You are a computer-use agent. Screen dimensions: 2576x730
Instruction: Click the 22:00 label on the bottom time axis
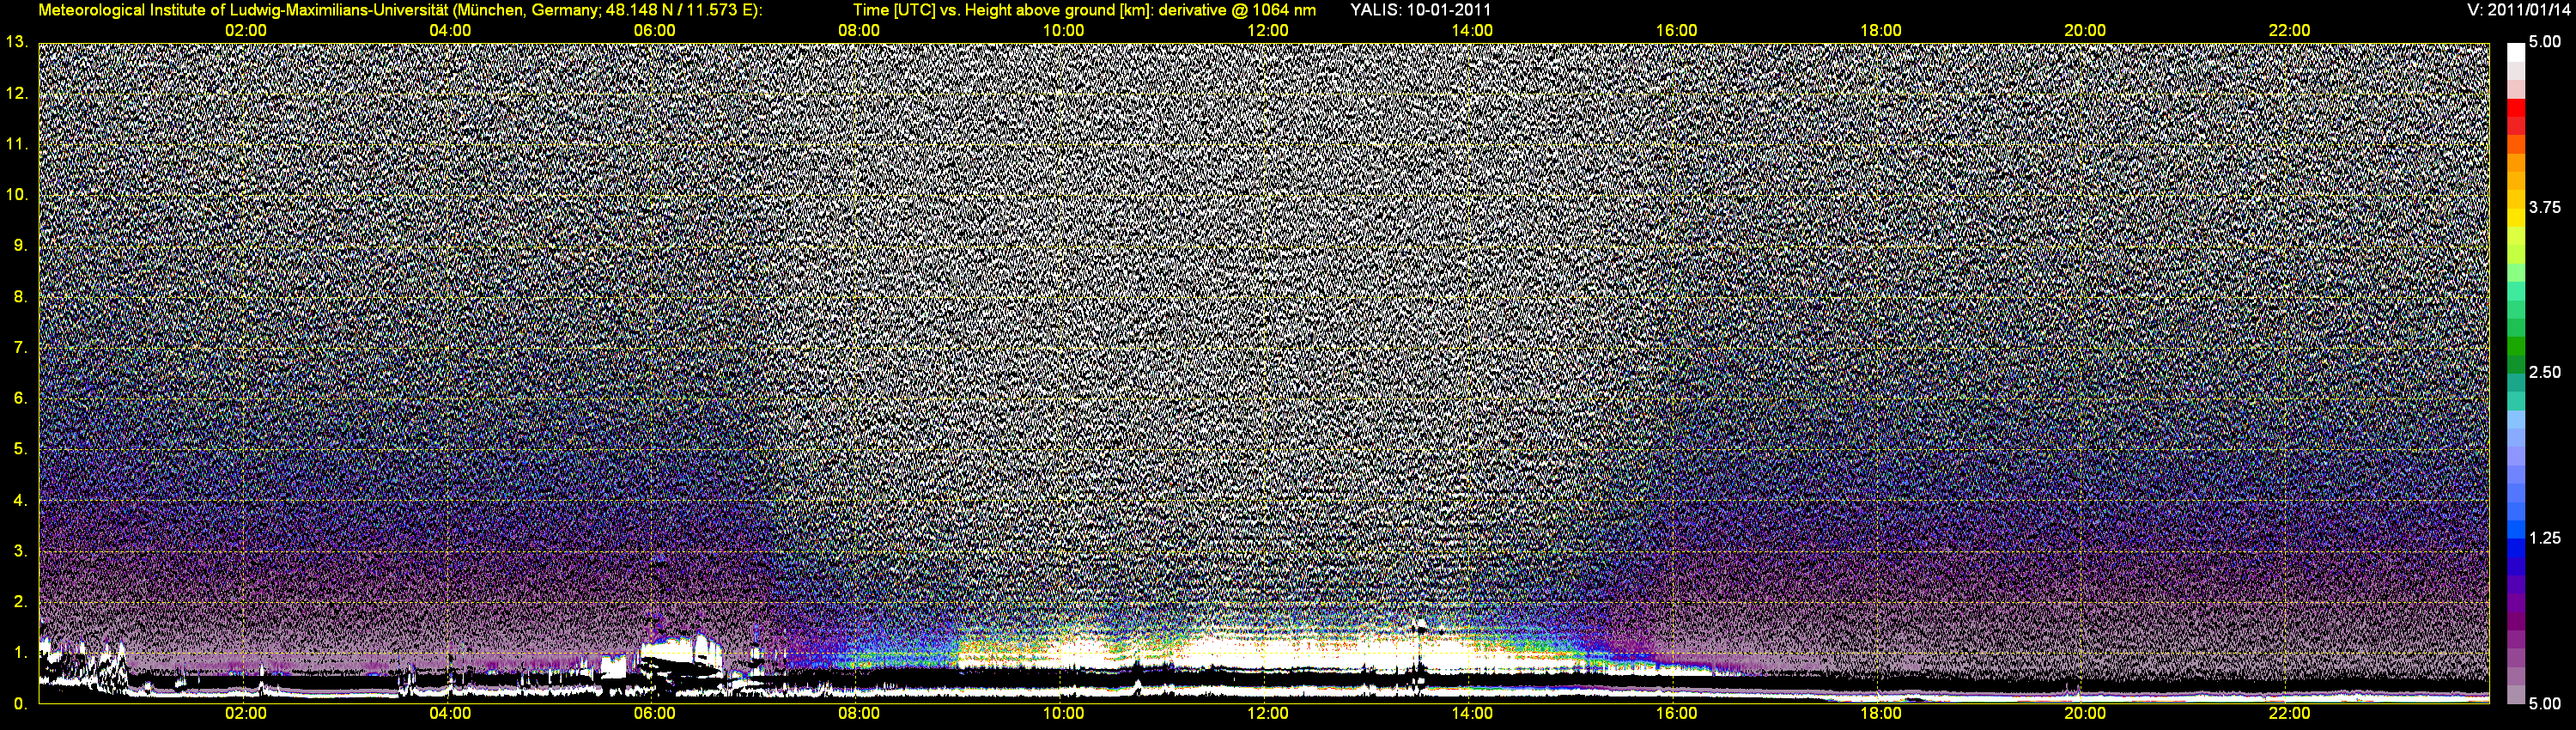[x=2289, y=714]
